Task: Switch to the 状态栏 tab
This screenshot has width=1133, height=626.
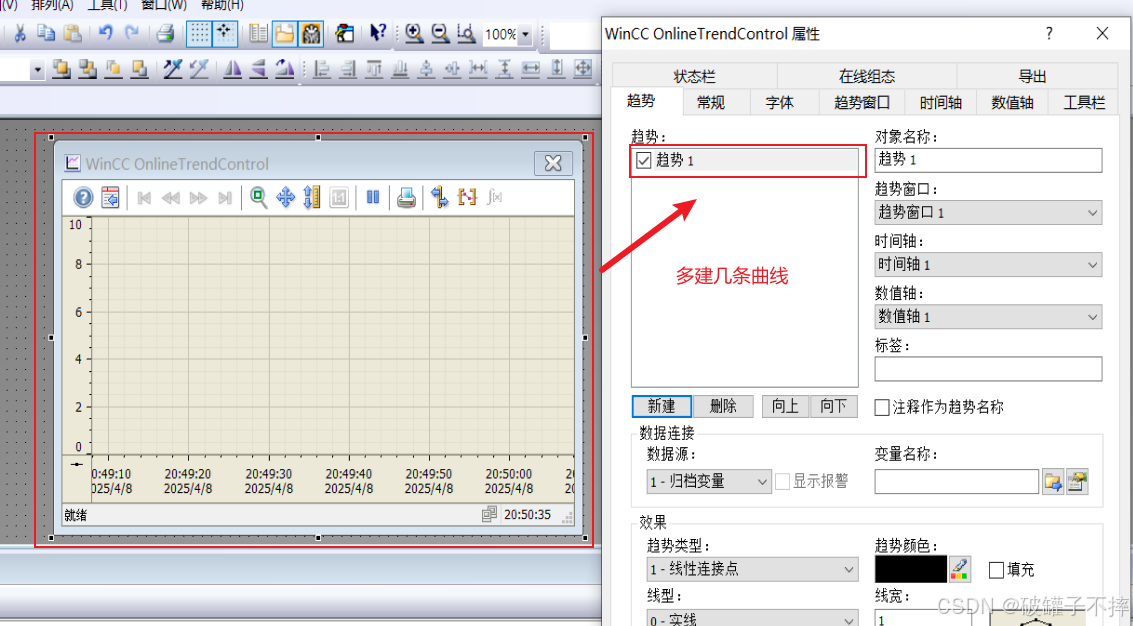Action: (694, 77)
